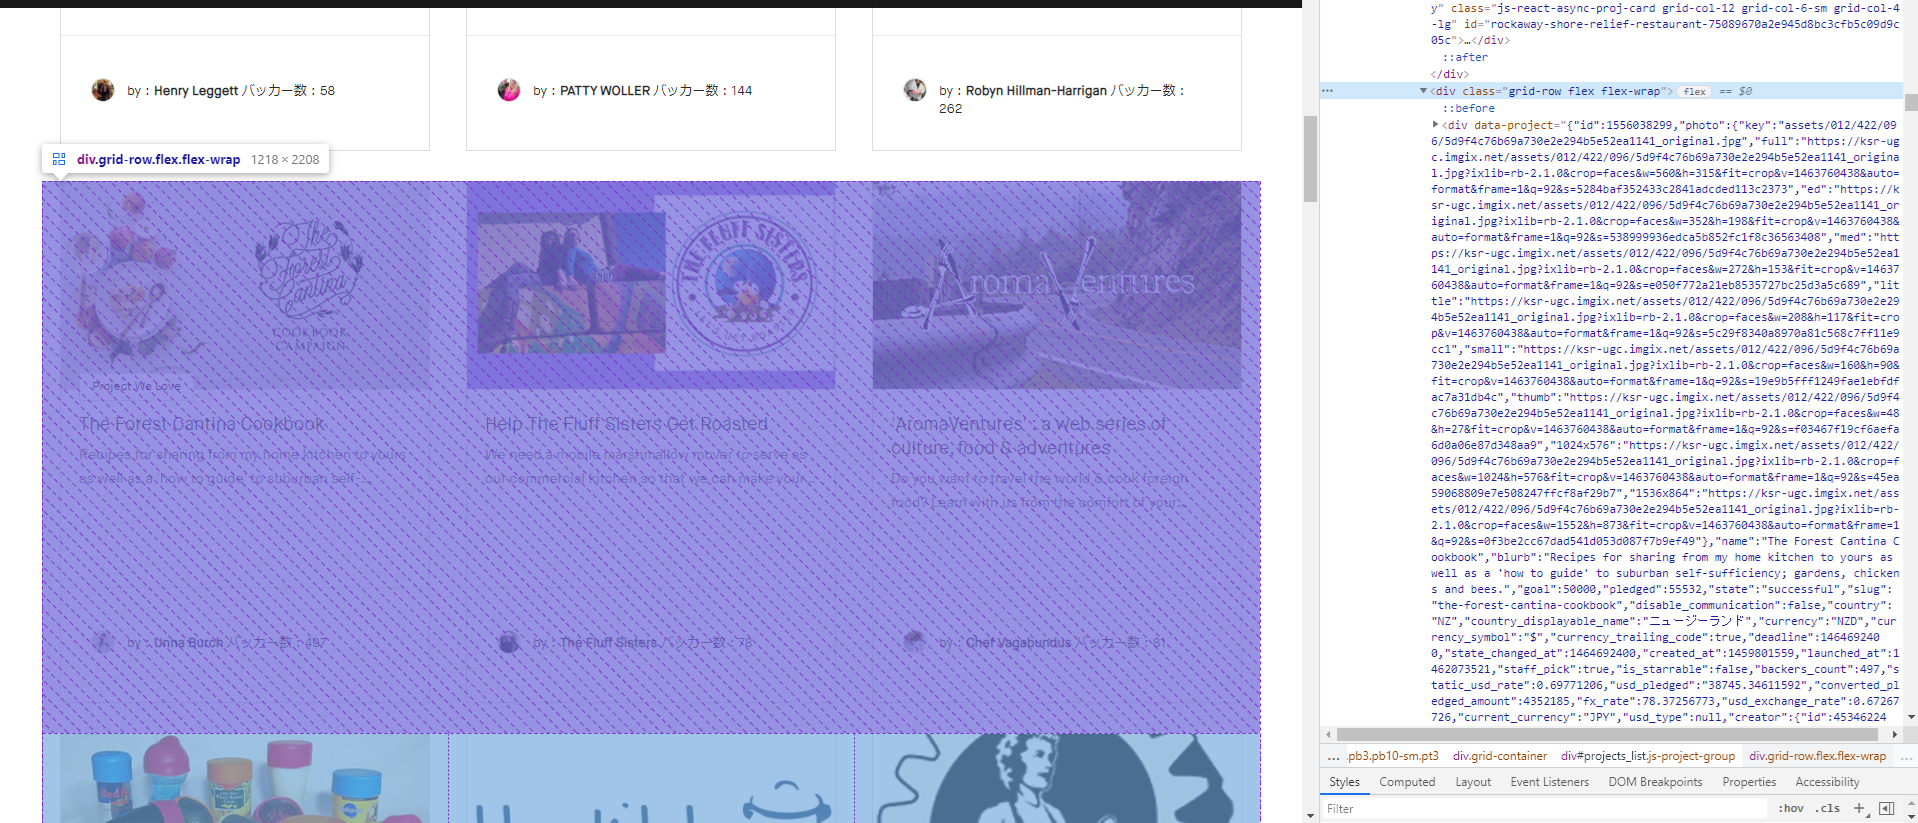This screenshot has width=1918, height=823.
Task: Open The Forest Cantina Cookbook thumbnail
Action: click(x=245, y=285)
